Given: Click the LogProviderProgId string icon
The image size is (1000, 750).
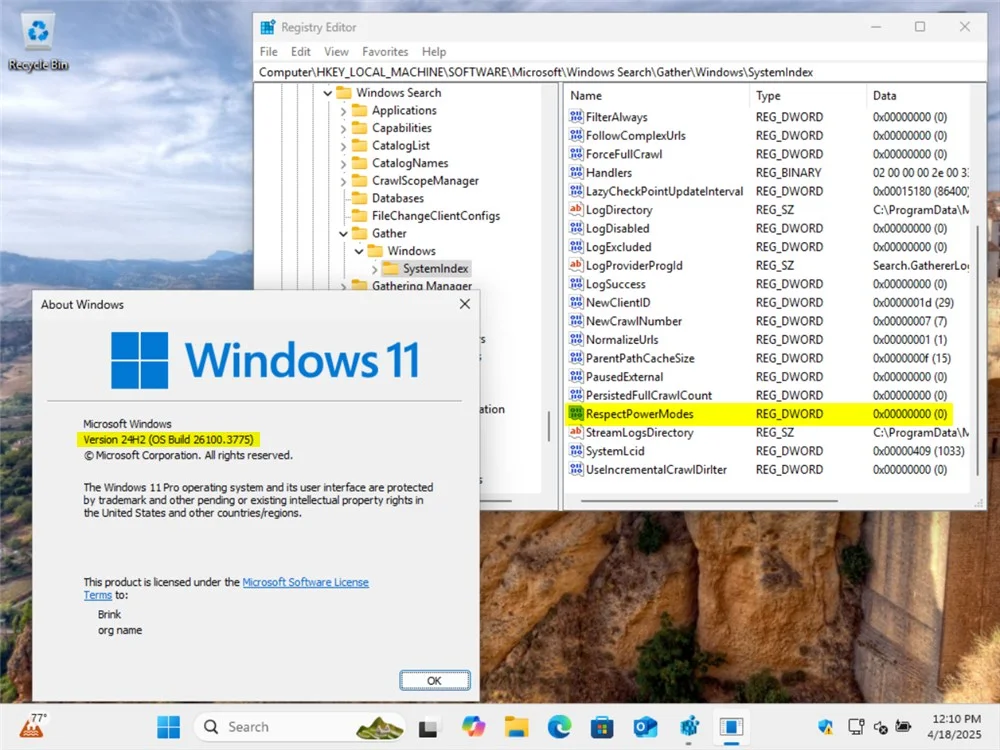Looking at the screenshot, I should click(x=576, y=265).
